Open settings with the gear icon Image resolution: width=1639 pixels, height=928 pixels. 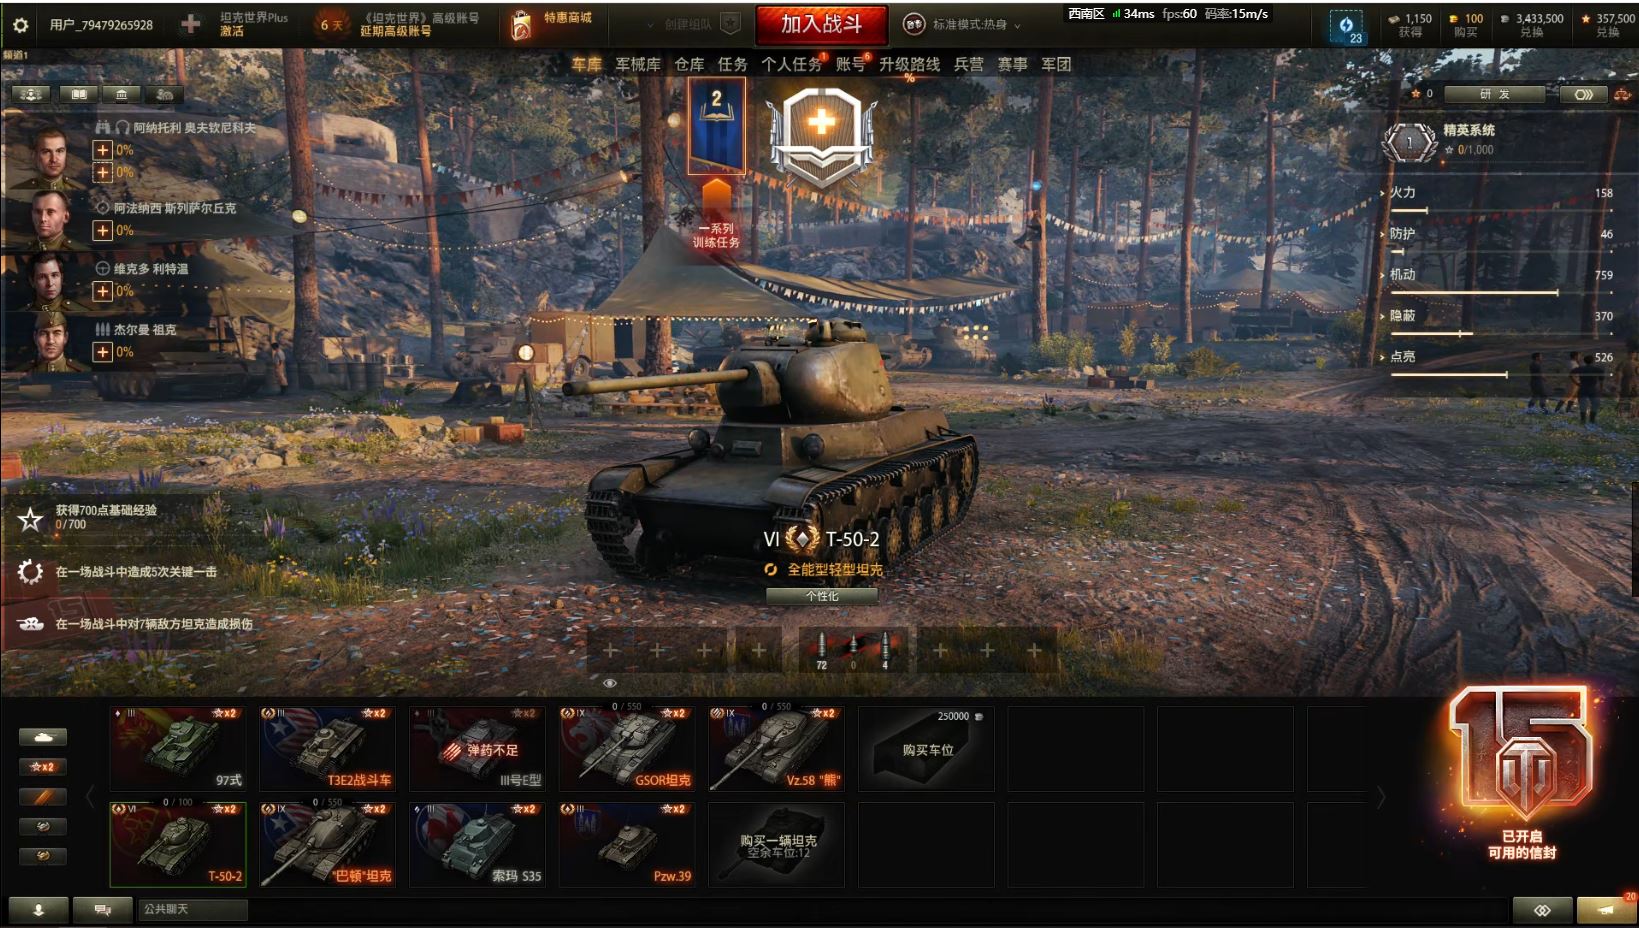(x=20, y=24)
